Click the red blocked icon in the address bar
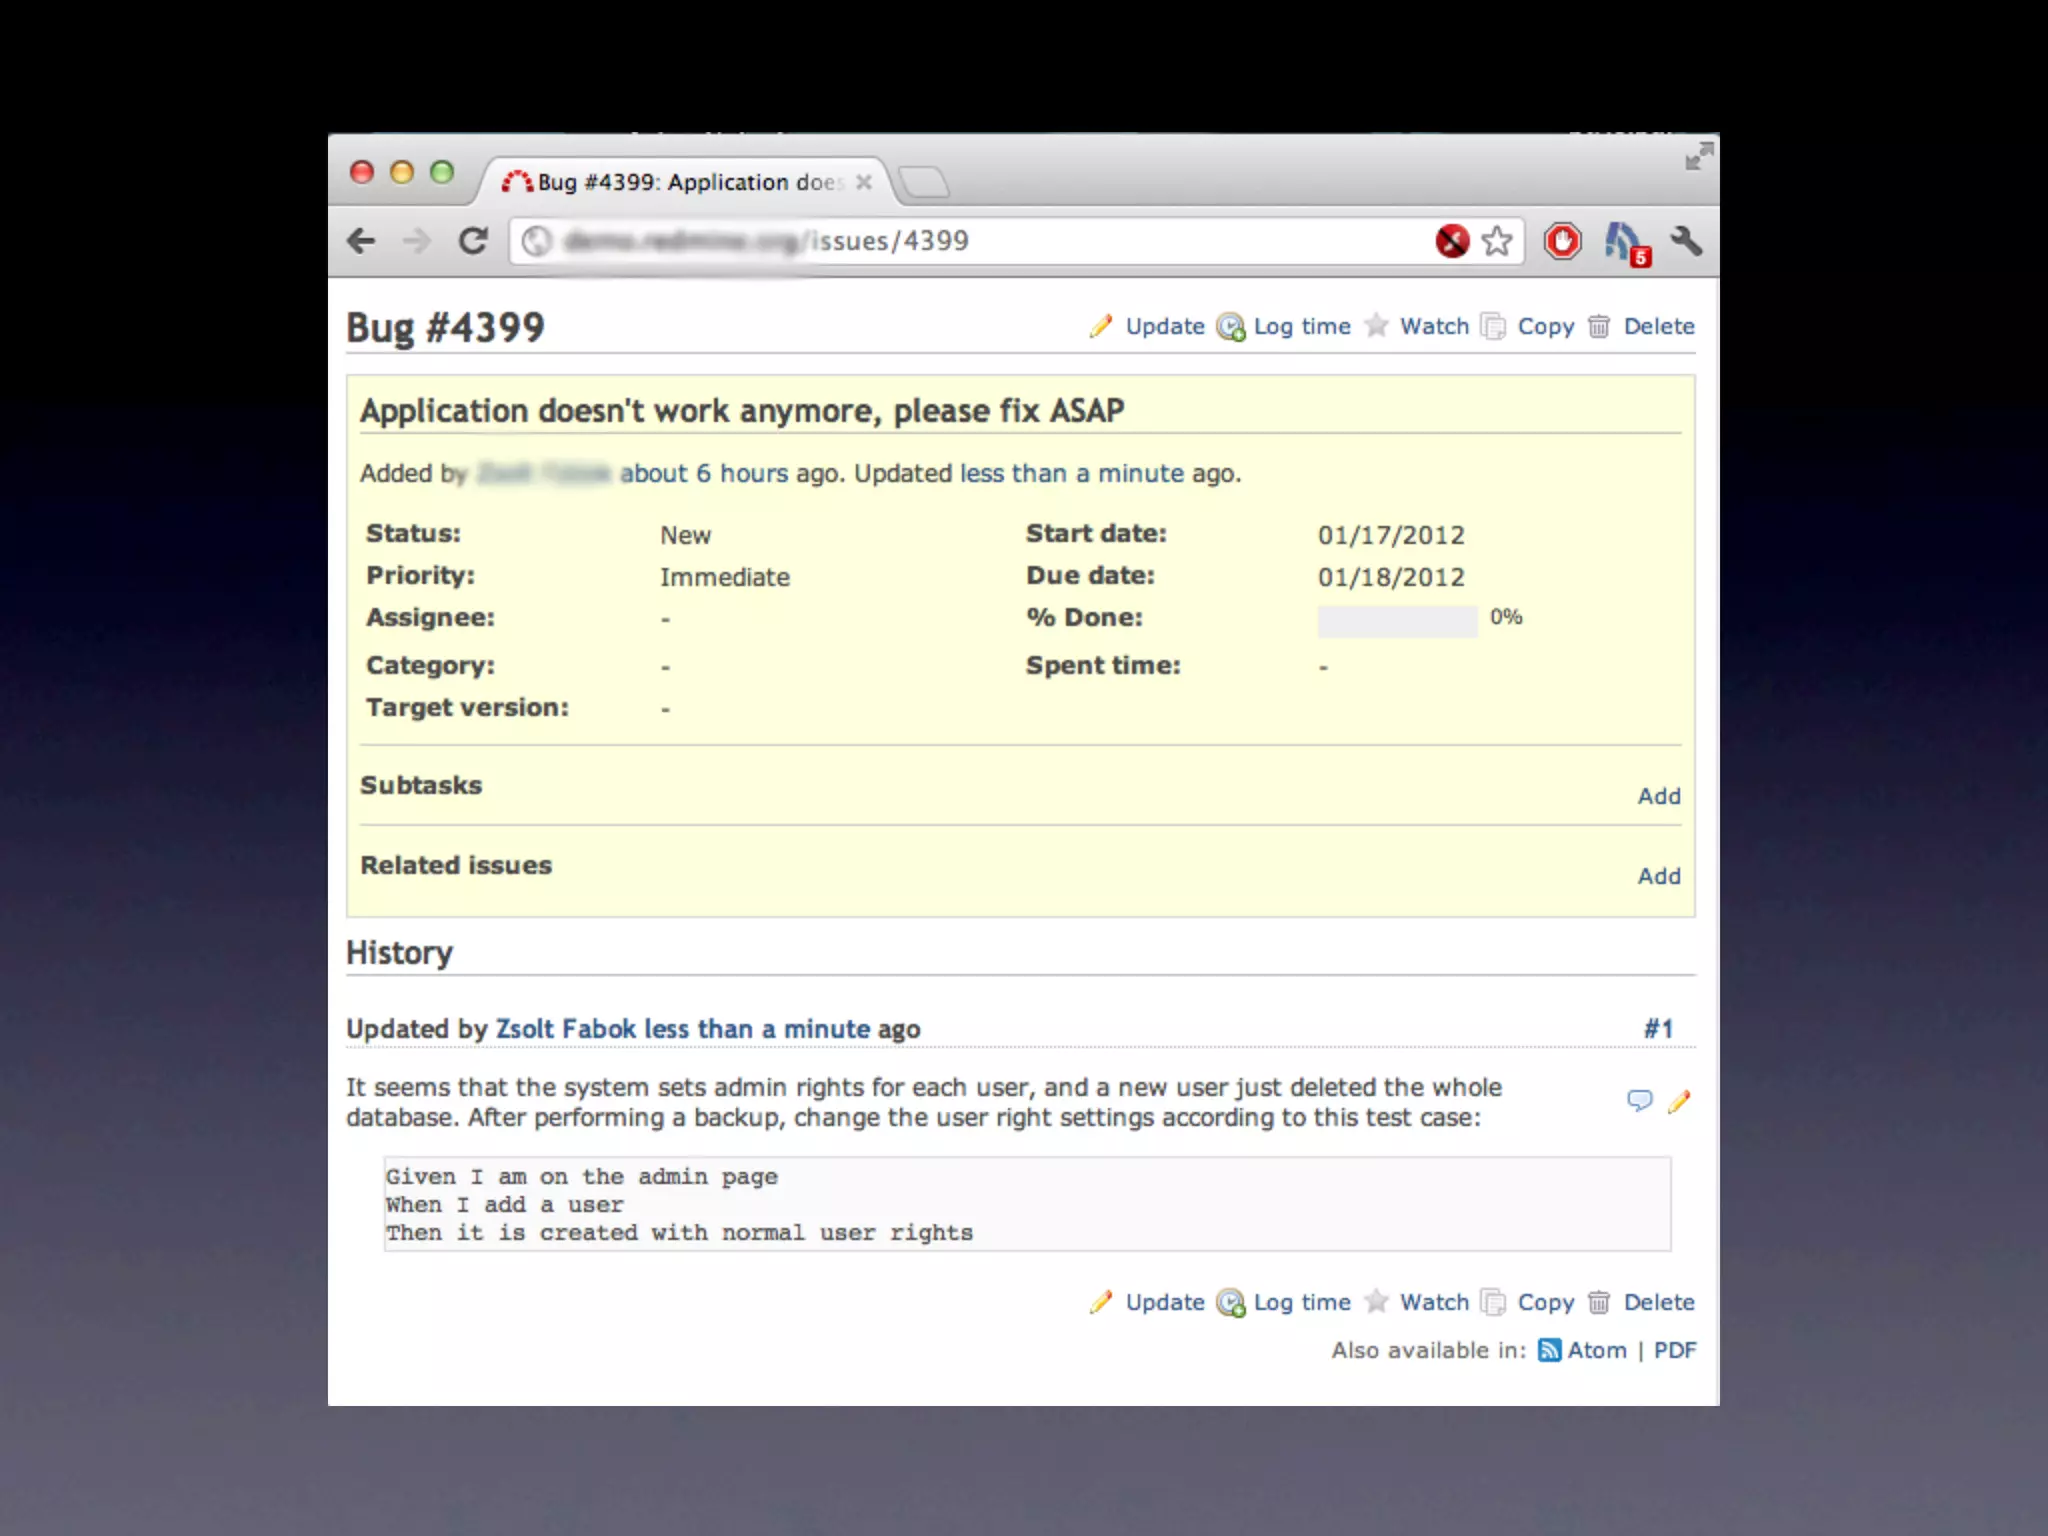The image size is (2048, 1536). pyautogui.click(x=1452, y=241)
